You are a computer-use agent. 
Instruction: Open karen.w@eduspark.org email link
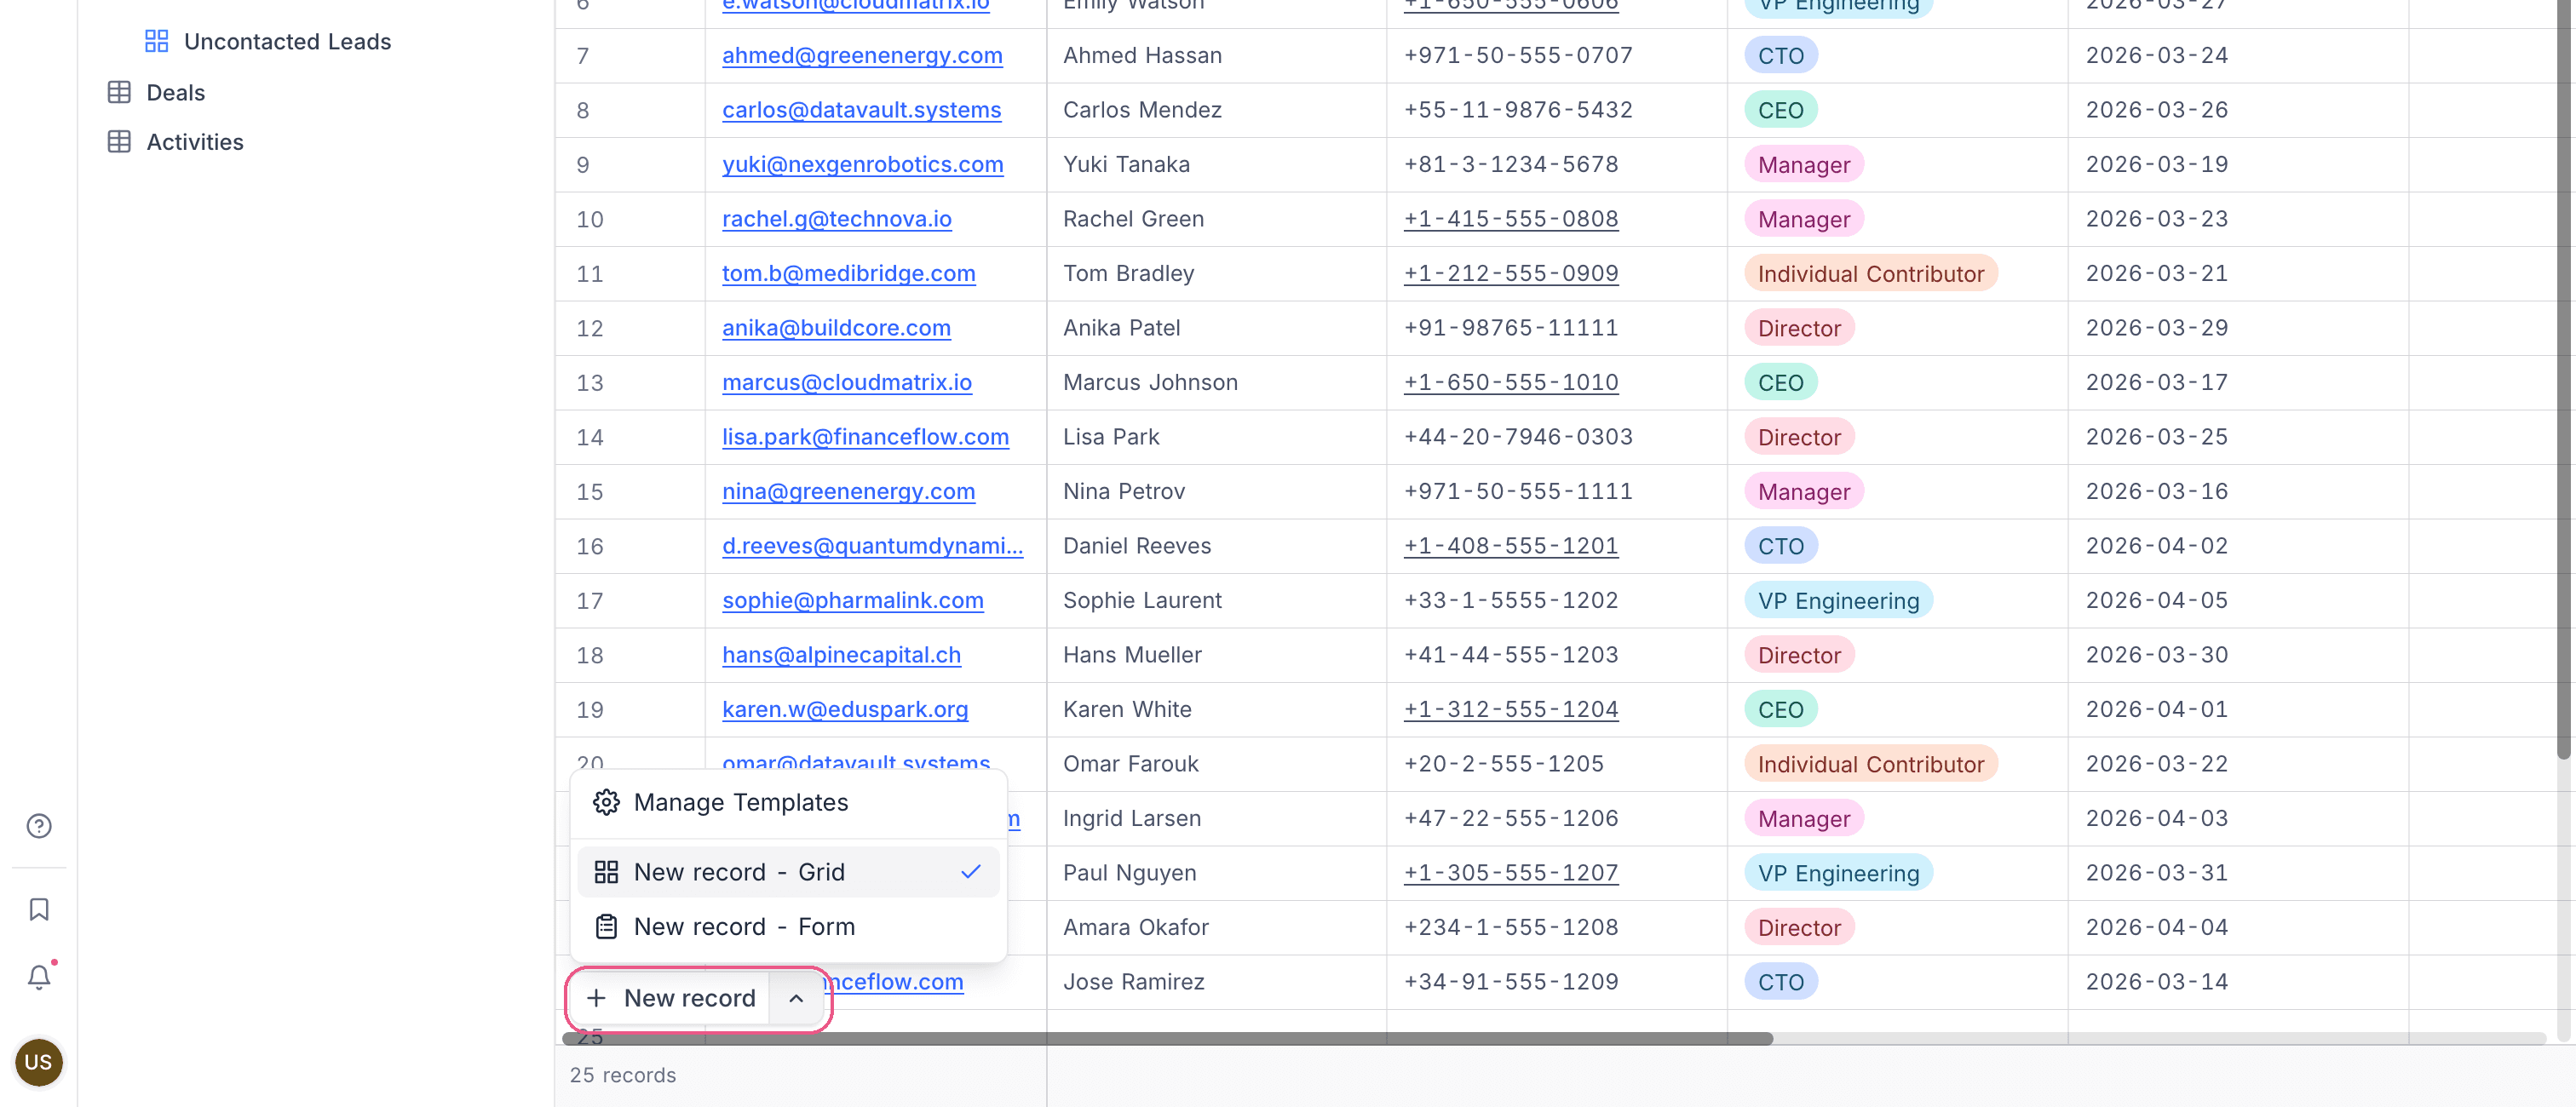pyautogui.click(x=845, y=709)
